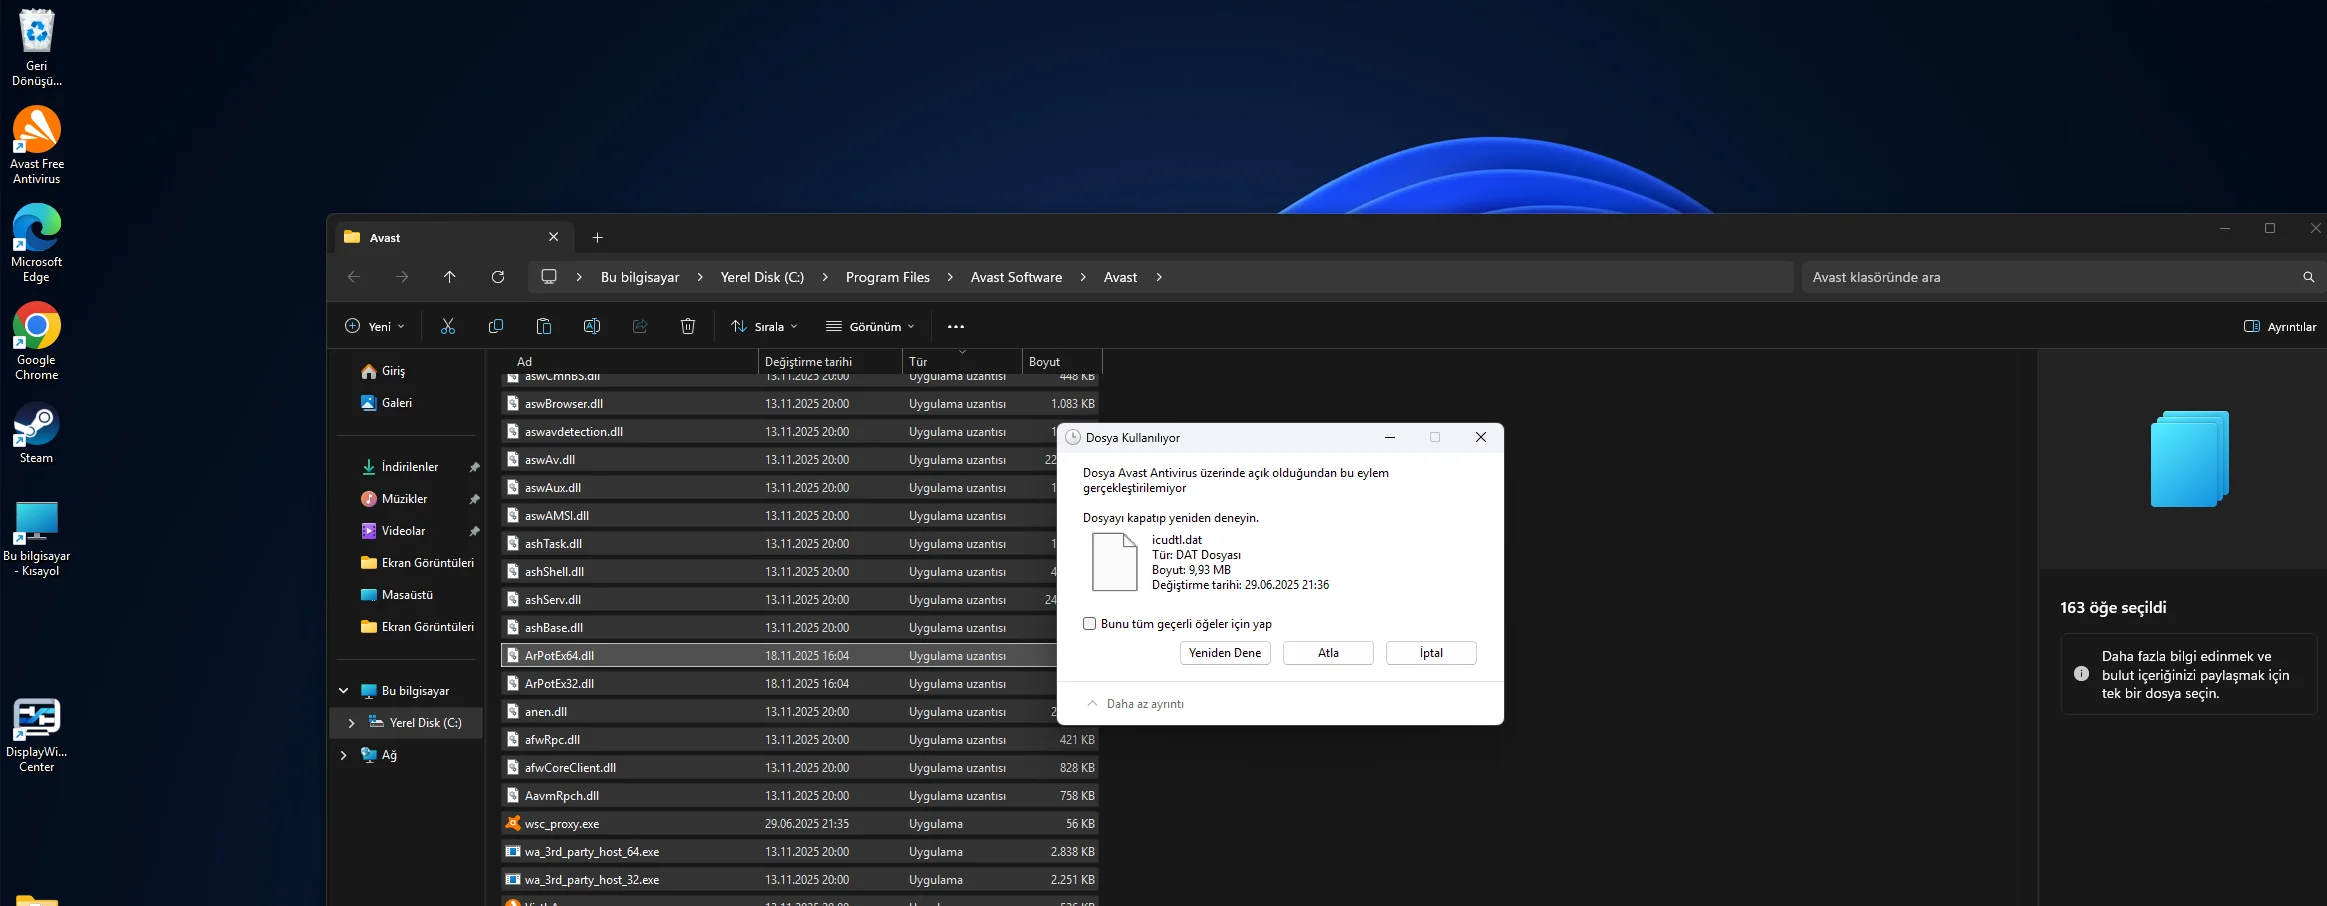This screenshot has width=2327, height=906.
Task: Click the Delete trash icon in toolbar
Action: (688, 326)
